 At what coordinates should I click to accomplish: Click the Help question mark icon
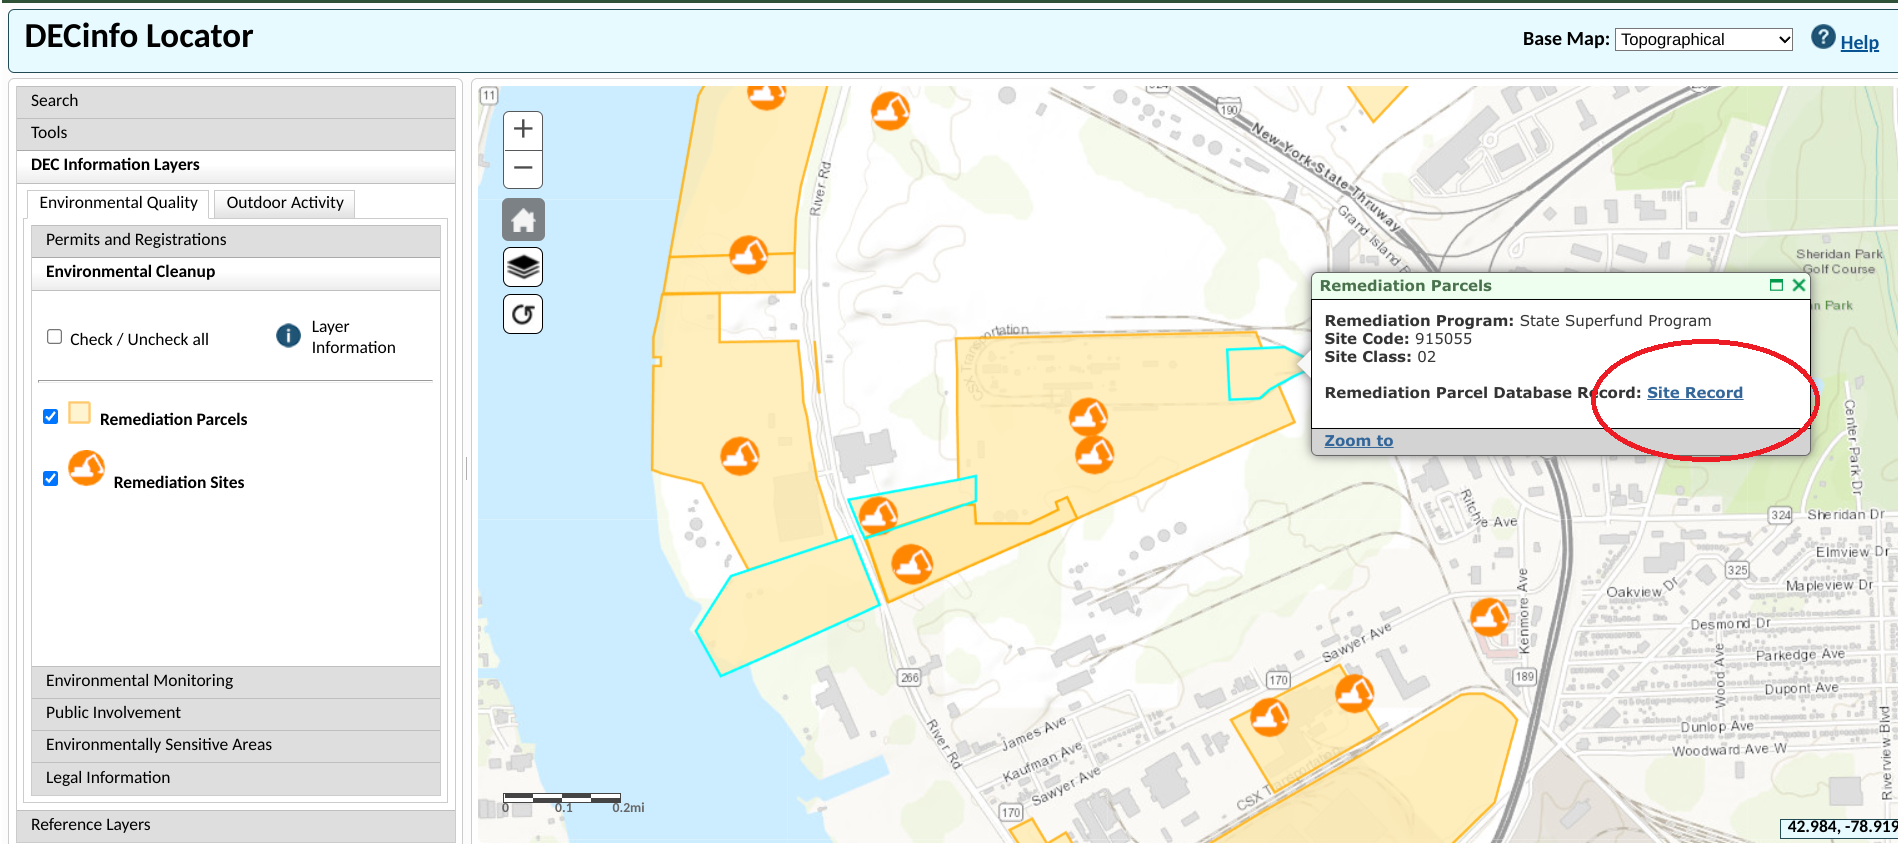(1823, 38)
